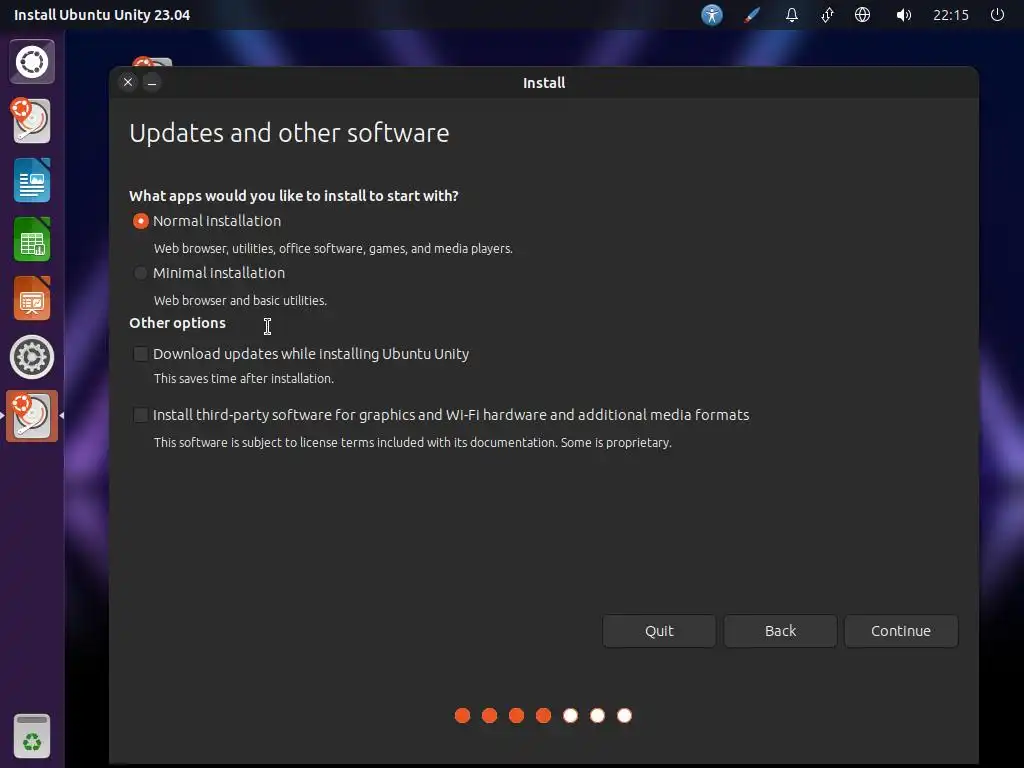Image resolution: width=1024 pixels, height=768 pixels.
Task: Open the notifications bell indicator
Action: point(792,14)
